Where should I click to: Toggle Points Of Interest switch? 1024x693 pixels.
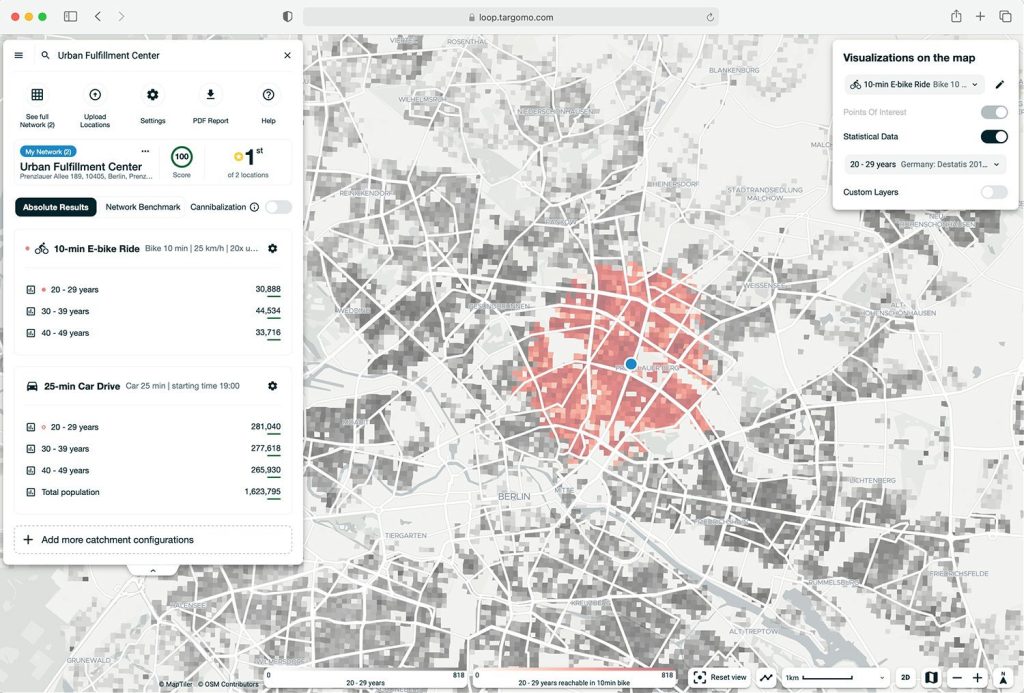994,112
